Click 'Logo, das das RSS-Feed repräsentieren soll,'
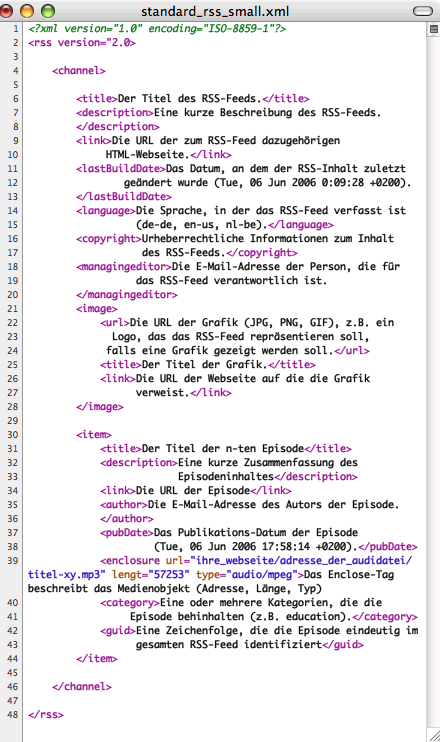The height and width of the screenshot is (742, 440). [240, 336]
